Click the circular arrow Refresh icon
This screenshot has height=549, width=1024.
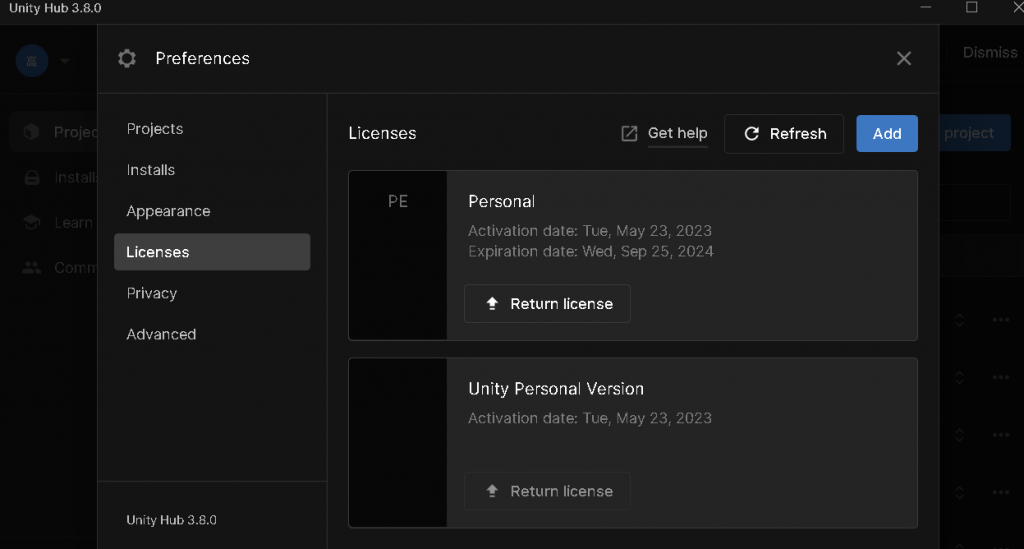tap(752, 133)
